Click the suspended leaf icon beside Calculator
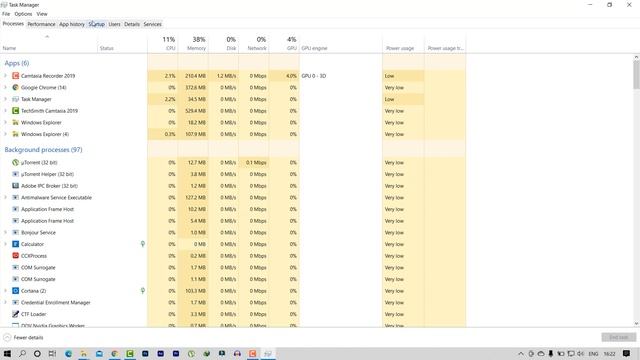The width and height of the screenshot is (640, 360). (142, 244)
